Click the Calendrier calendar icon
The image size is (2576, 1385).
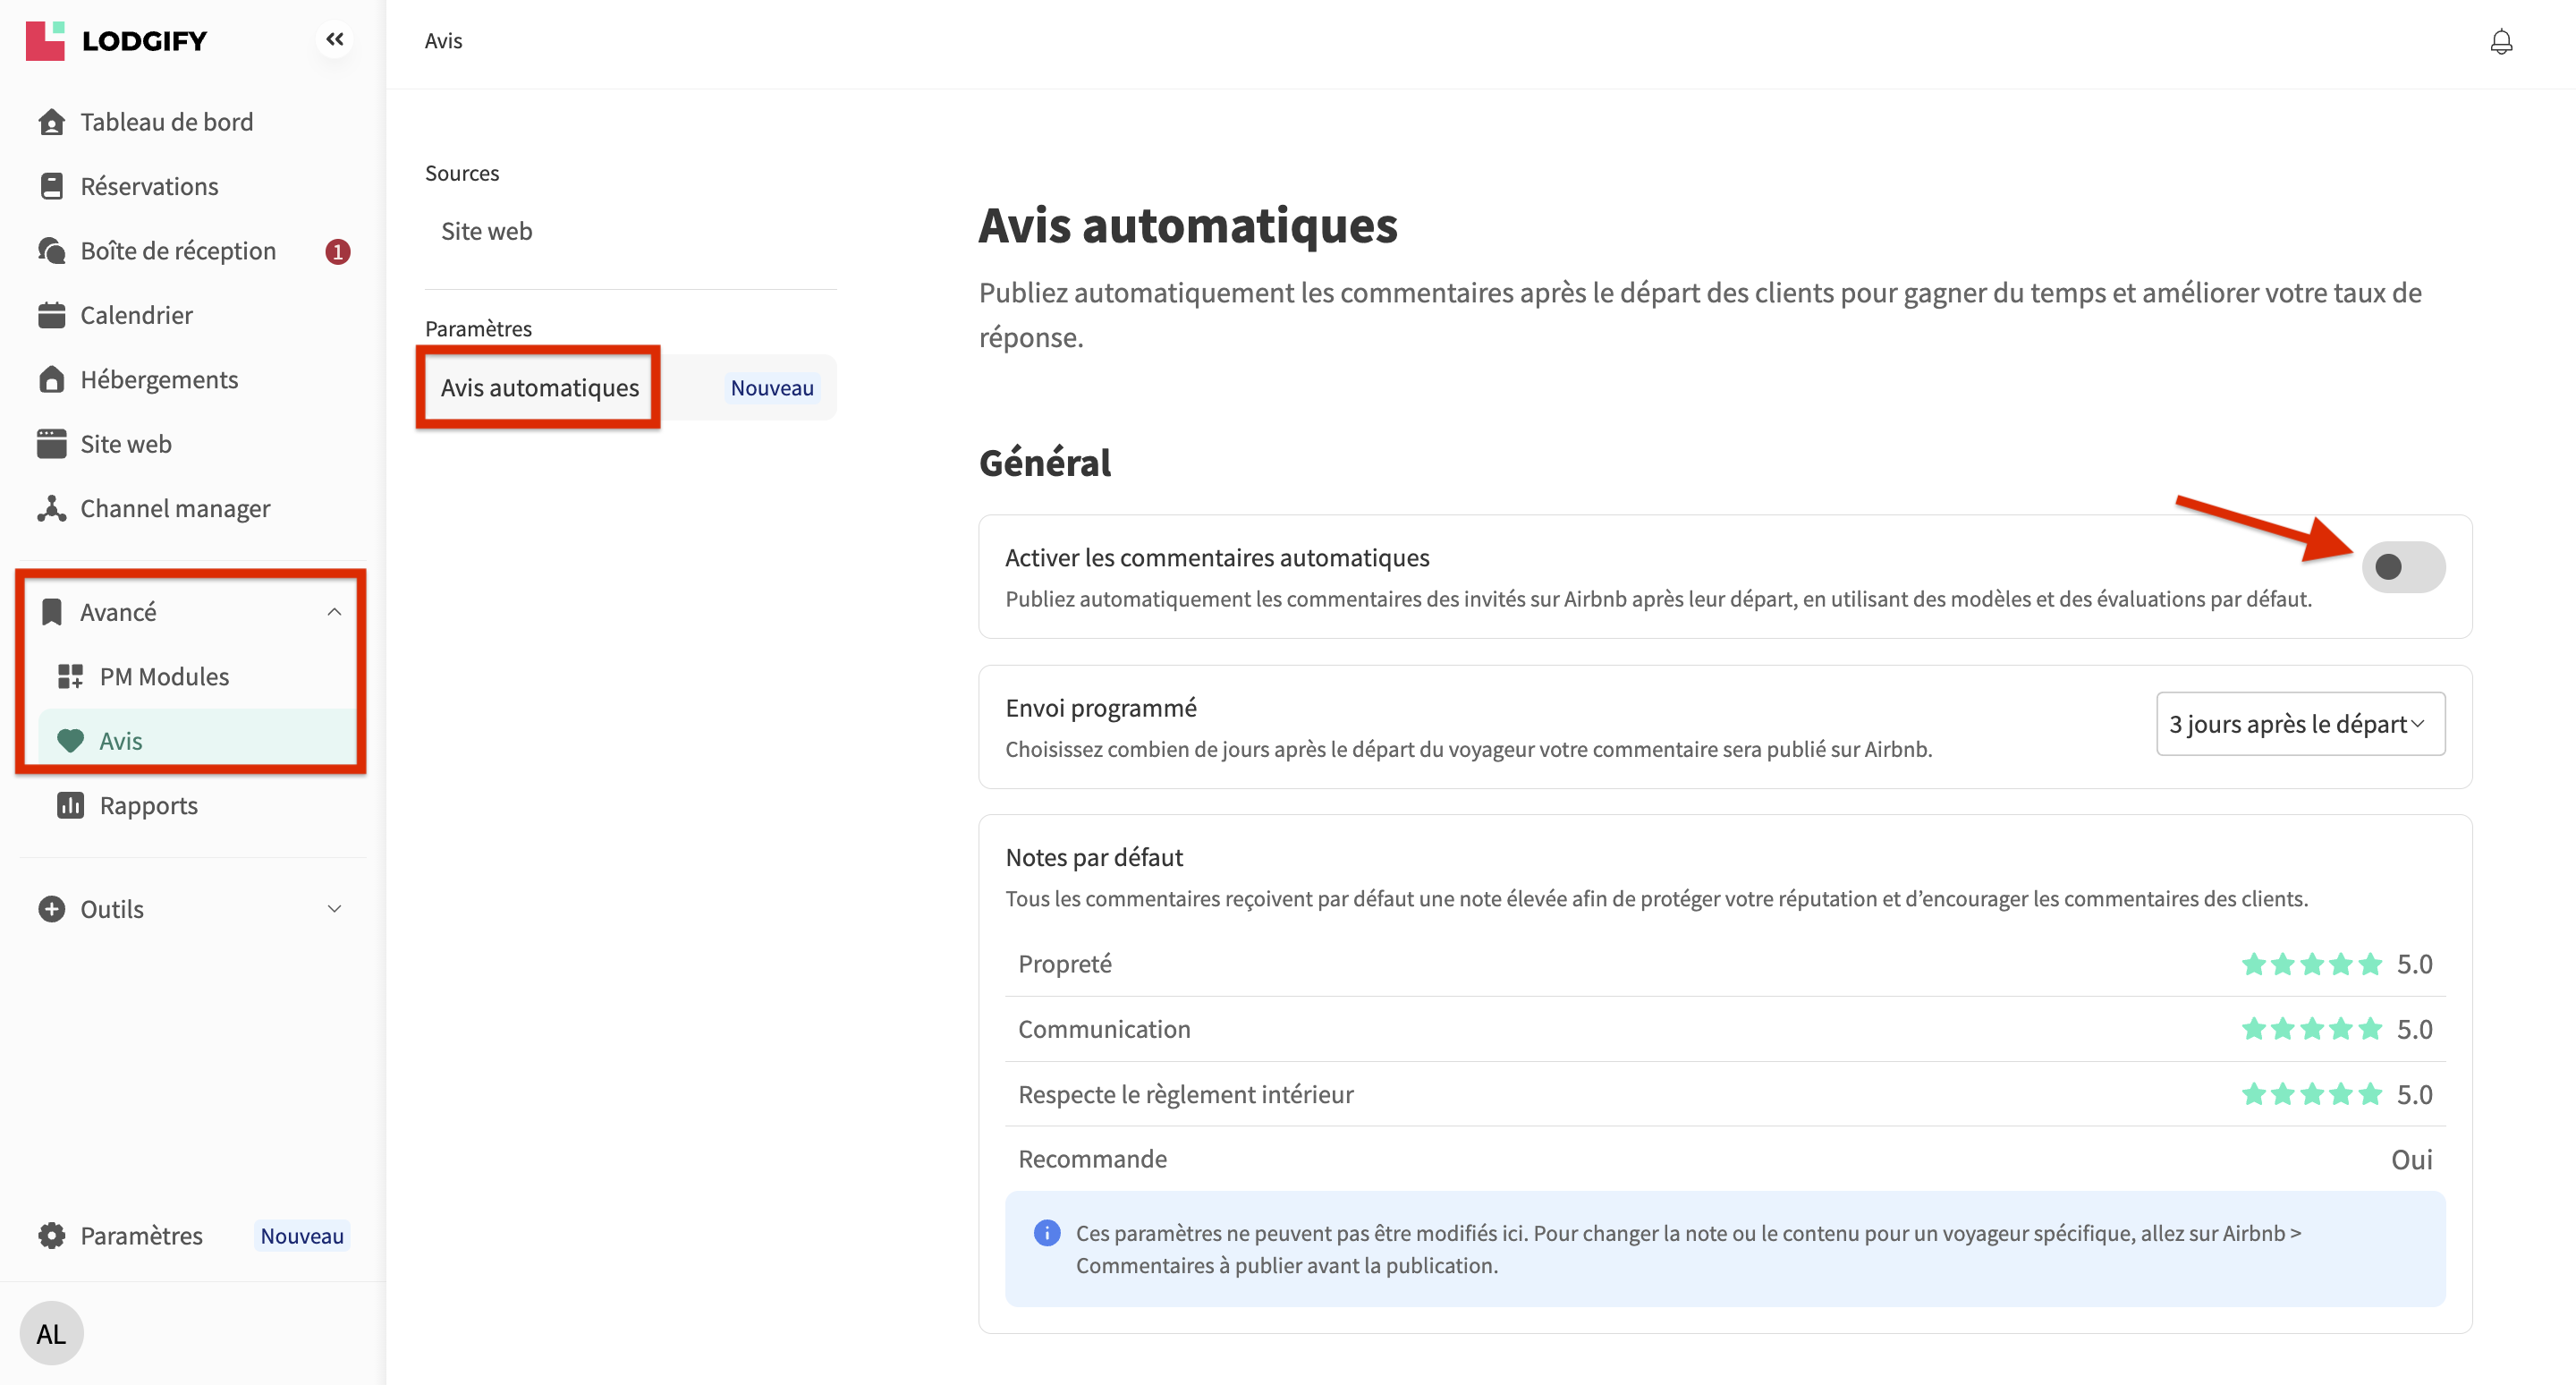pos(51,315)
